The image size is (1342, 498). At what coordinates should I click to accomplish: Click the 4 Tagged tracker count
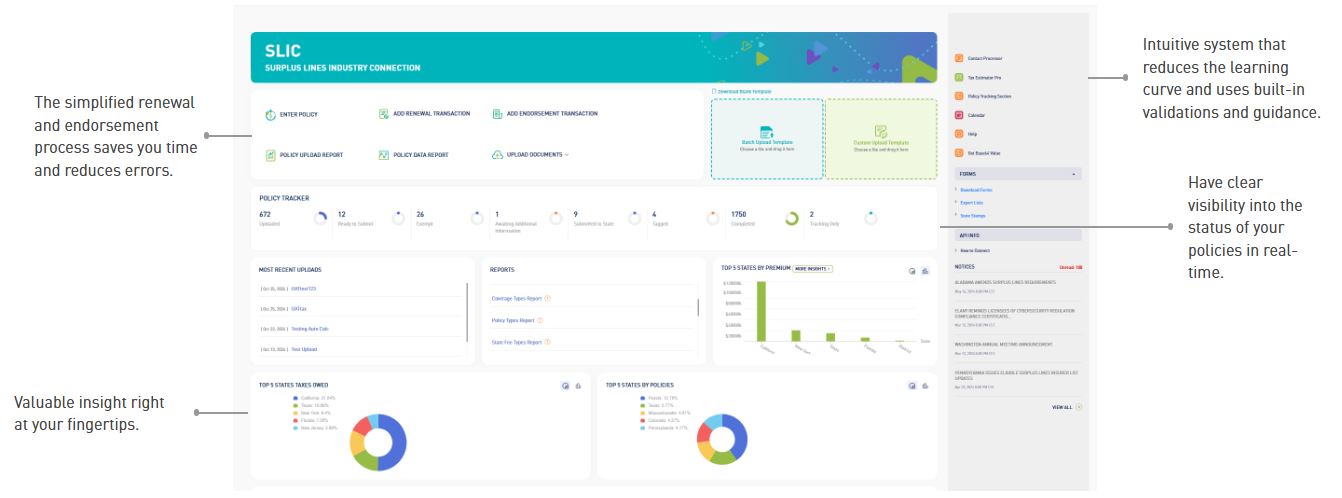tap(654, 214)
